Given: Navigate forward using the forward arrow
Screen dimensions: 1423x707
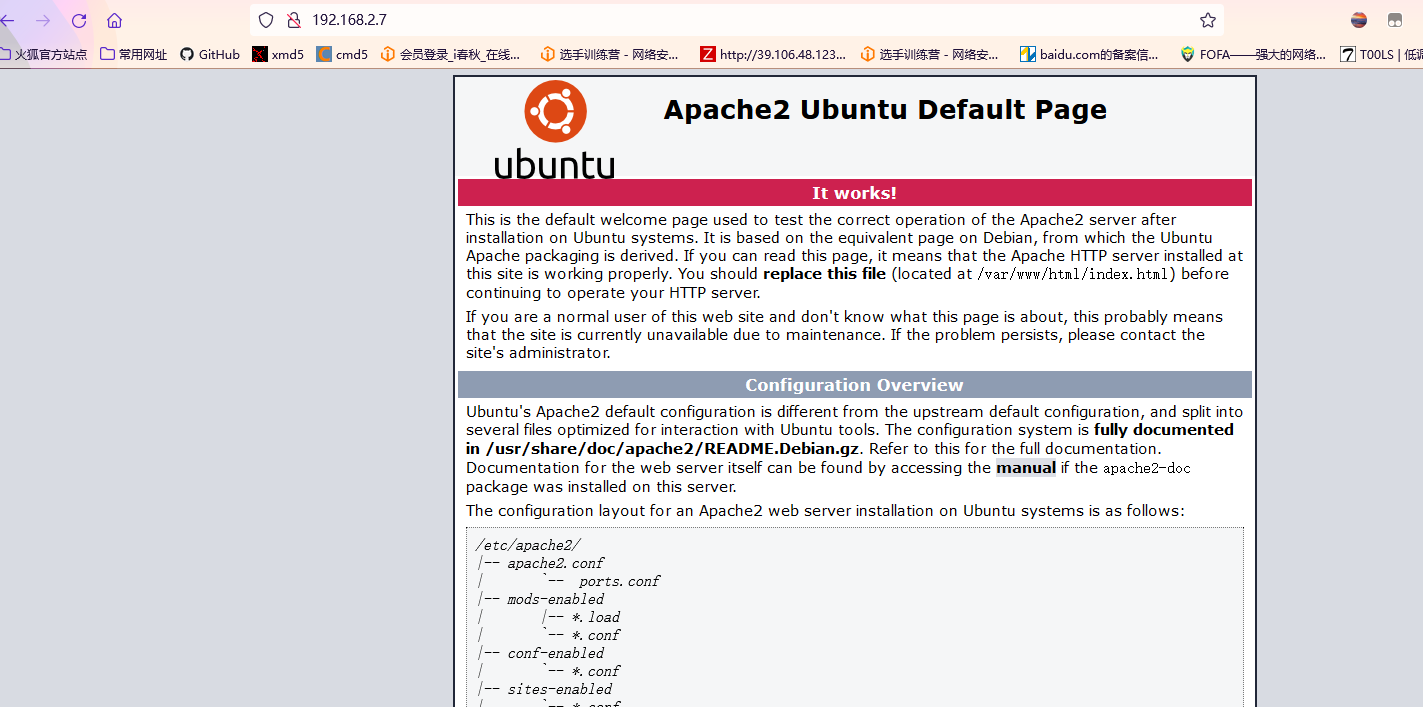Looking at the screenshot, I should point(42,18).
